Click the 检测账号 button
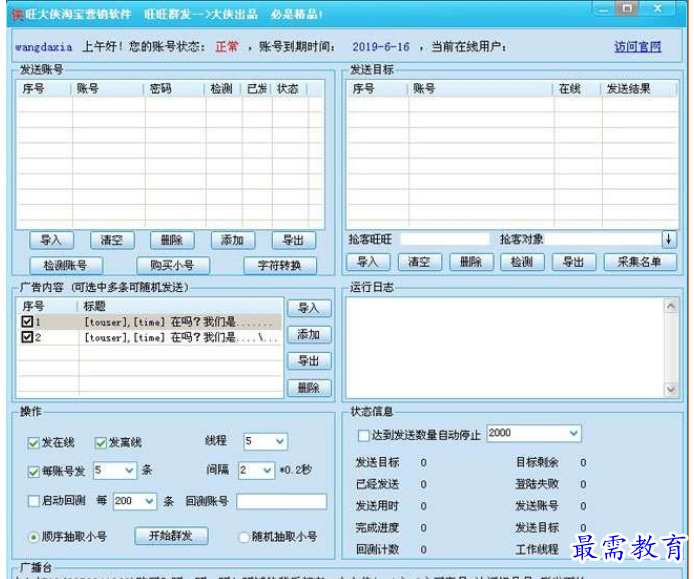694x579 pixels. coord(66,266)
